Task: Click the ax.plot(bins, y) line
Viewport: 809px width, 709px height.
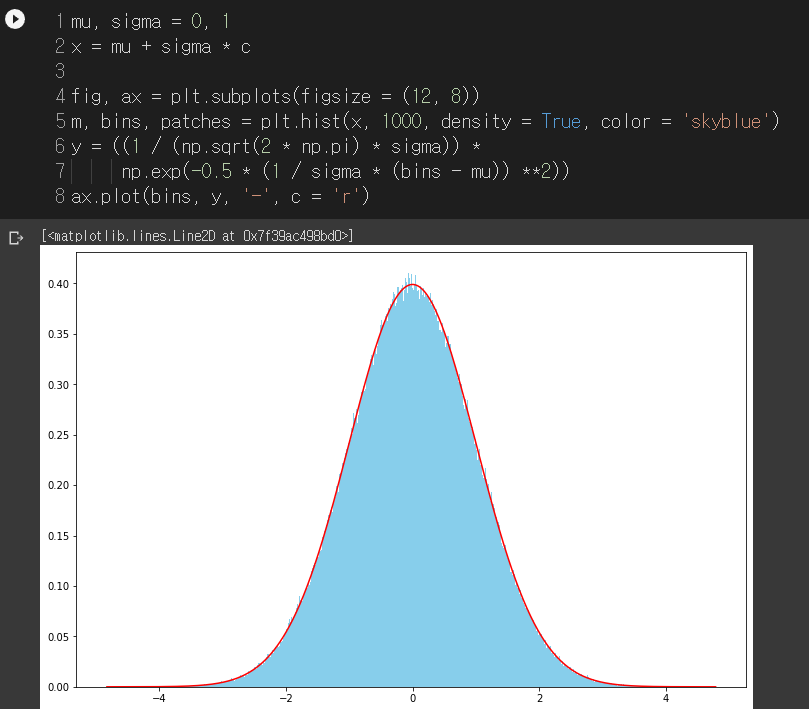Action: tap(220, 197)
